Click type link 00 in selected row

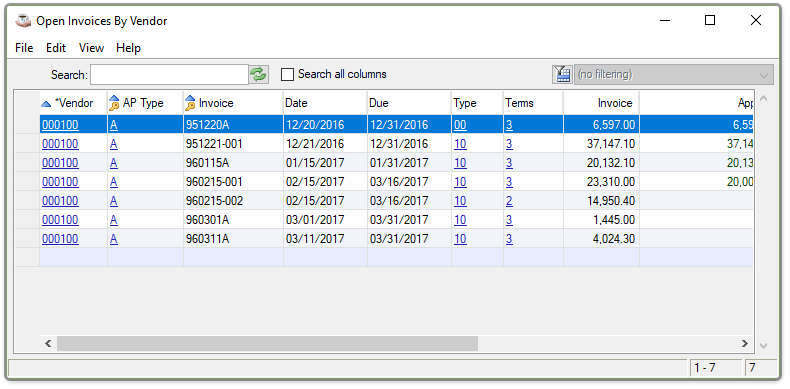click(460, 124)
